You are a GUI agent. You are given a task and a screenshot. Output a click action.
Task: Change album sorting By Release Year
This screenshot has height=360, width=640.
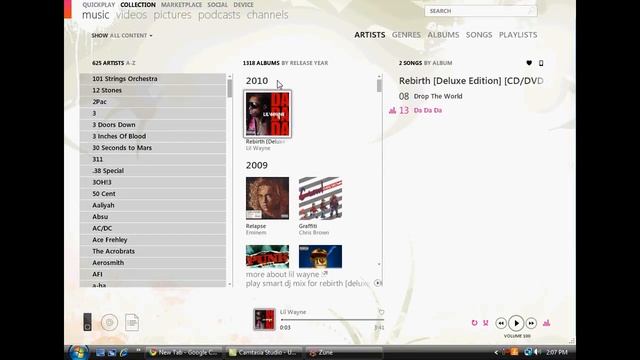[x=305, y=63]
